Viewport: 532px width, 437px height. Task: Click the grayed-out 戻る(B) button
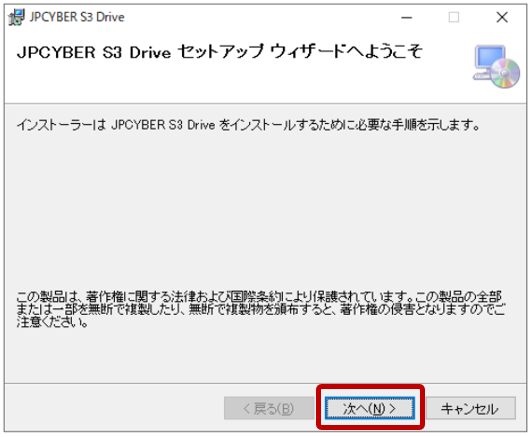269,408
